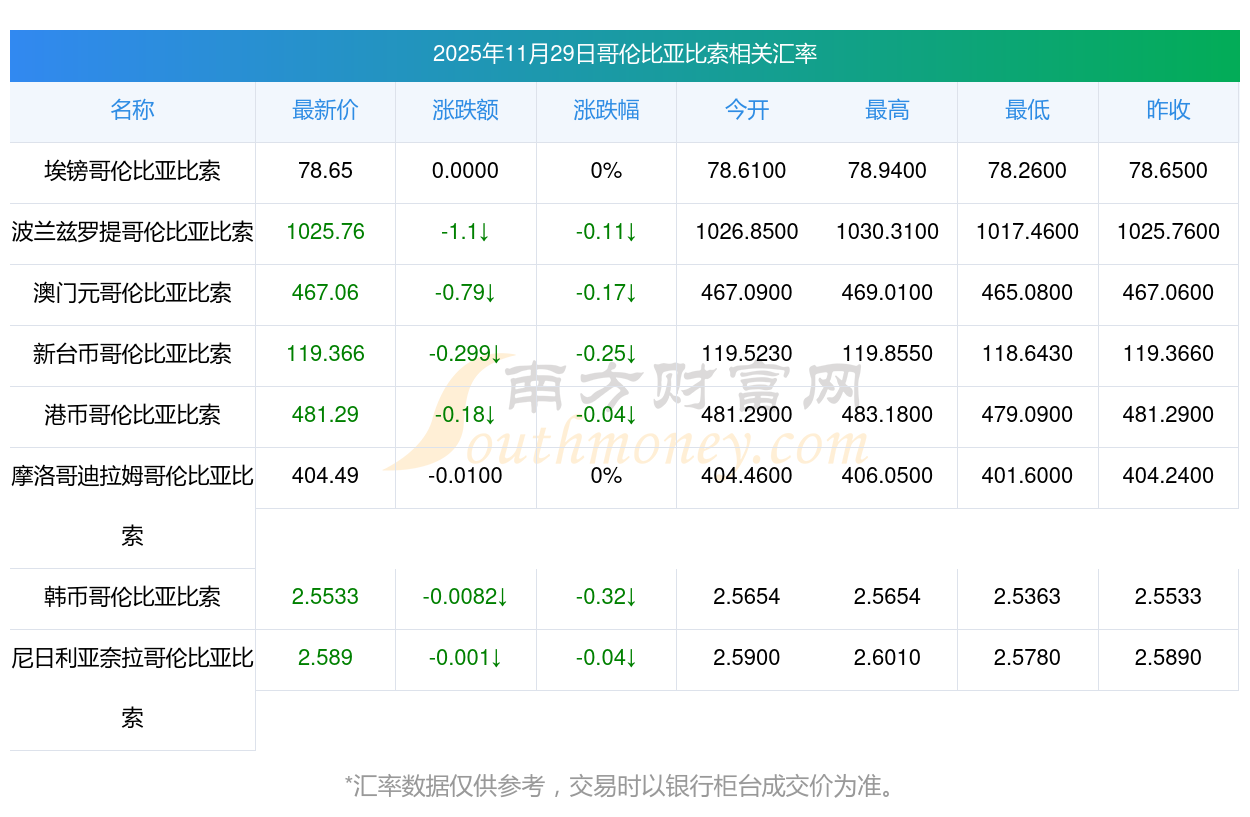Click the low value 2.5780

[1027, 658]
